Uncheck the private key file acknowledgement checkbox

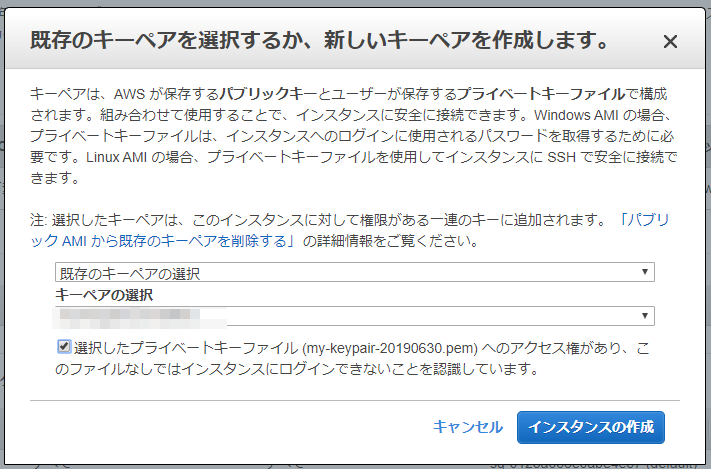point(63,347)
